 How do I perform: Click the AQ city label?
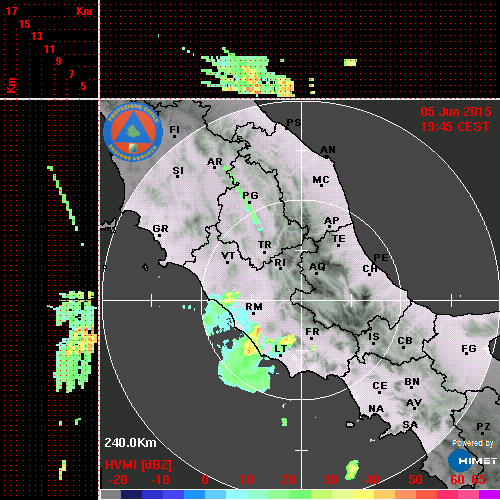pyautogui.click(x=317, y=267)
